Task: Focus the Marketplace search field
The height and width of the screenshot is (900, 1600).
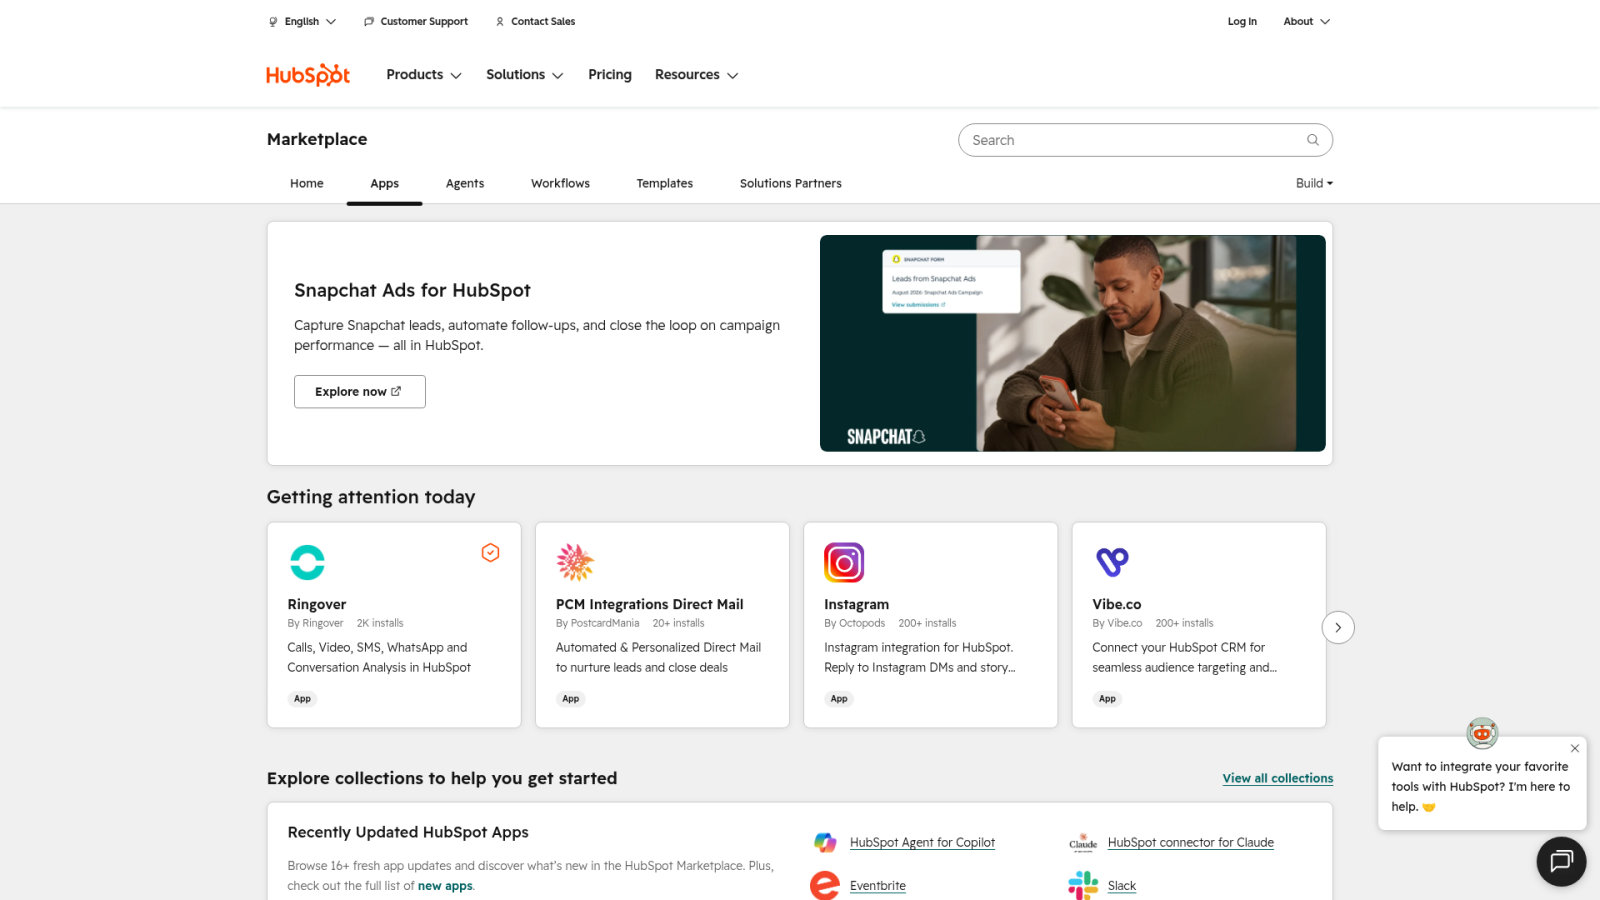Action: (x=1145, y=140)
